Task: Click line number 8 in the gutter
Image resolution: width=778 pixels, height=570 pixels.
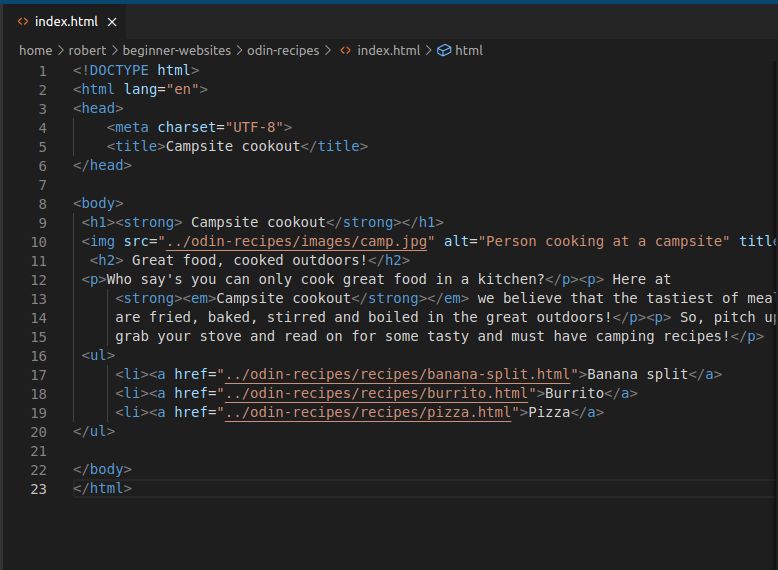Action: (43, 204)
